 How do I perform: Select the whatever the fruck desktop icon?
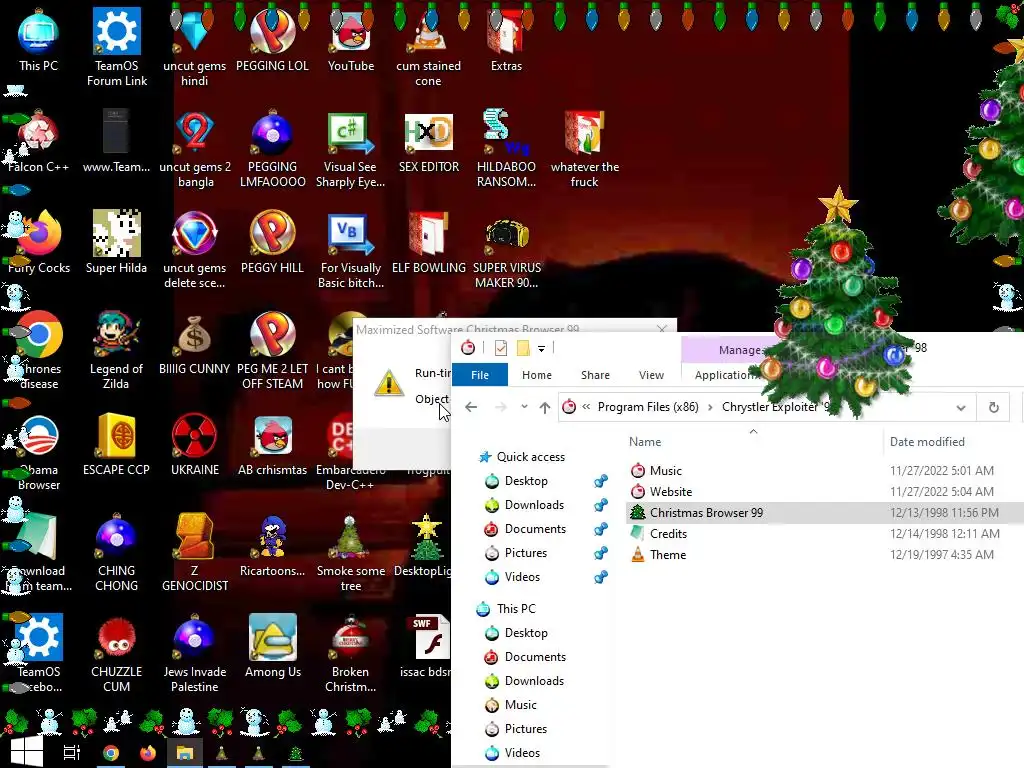[584, 149]
